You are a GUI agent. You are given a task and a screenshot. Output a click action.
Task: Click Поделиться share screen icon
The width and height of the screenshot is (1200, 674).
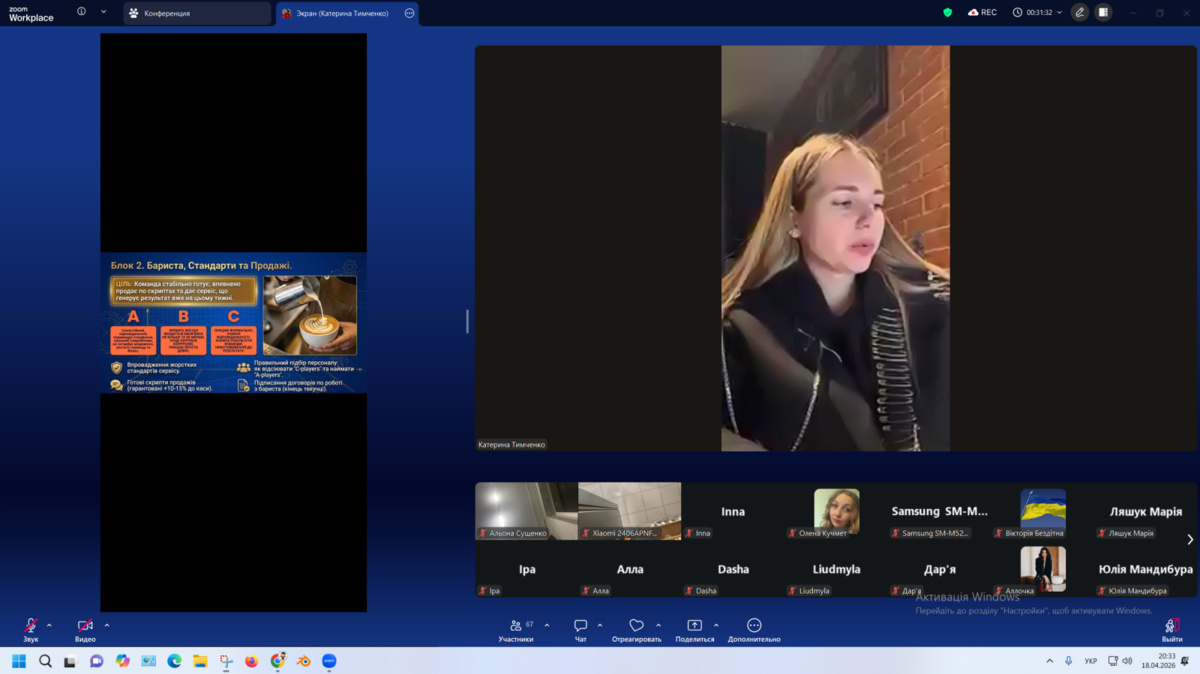pos(694,627)
